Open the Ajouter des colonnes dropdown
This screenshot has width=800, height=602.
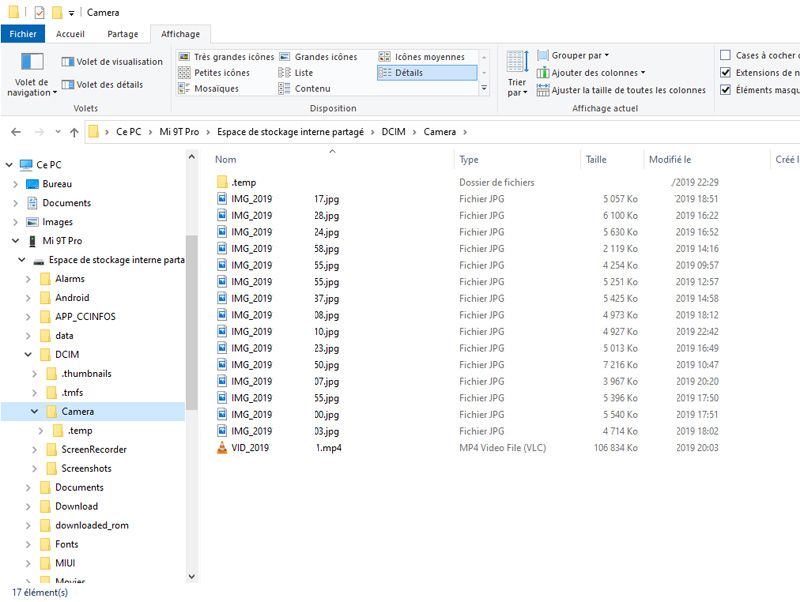pos(591,73)
